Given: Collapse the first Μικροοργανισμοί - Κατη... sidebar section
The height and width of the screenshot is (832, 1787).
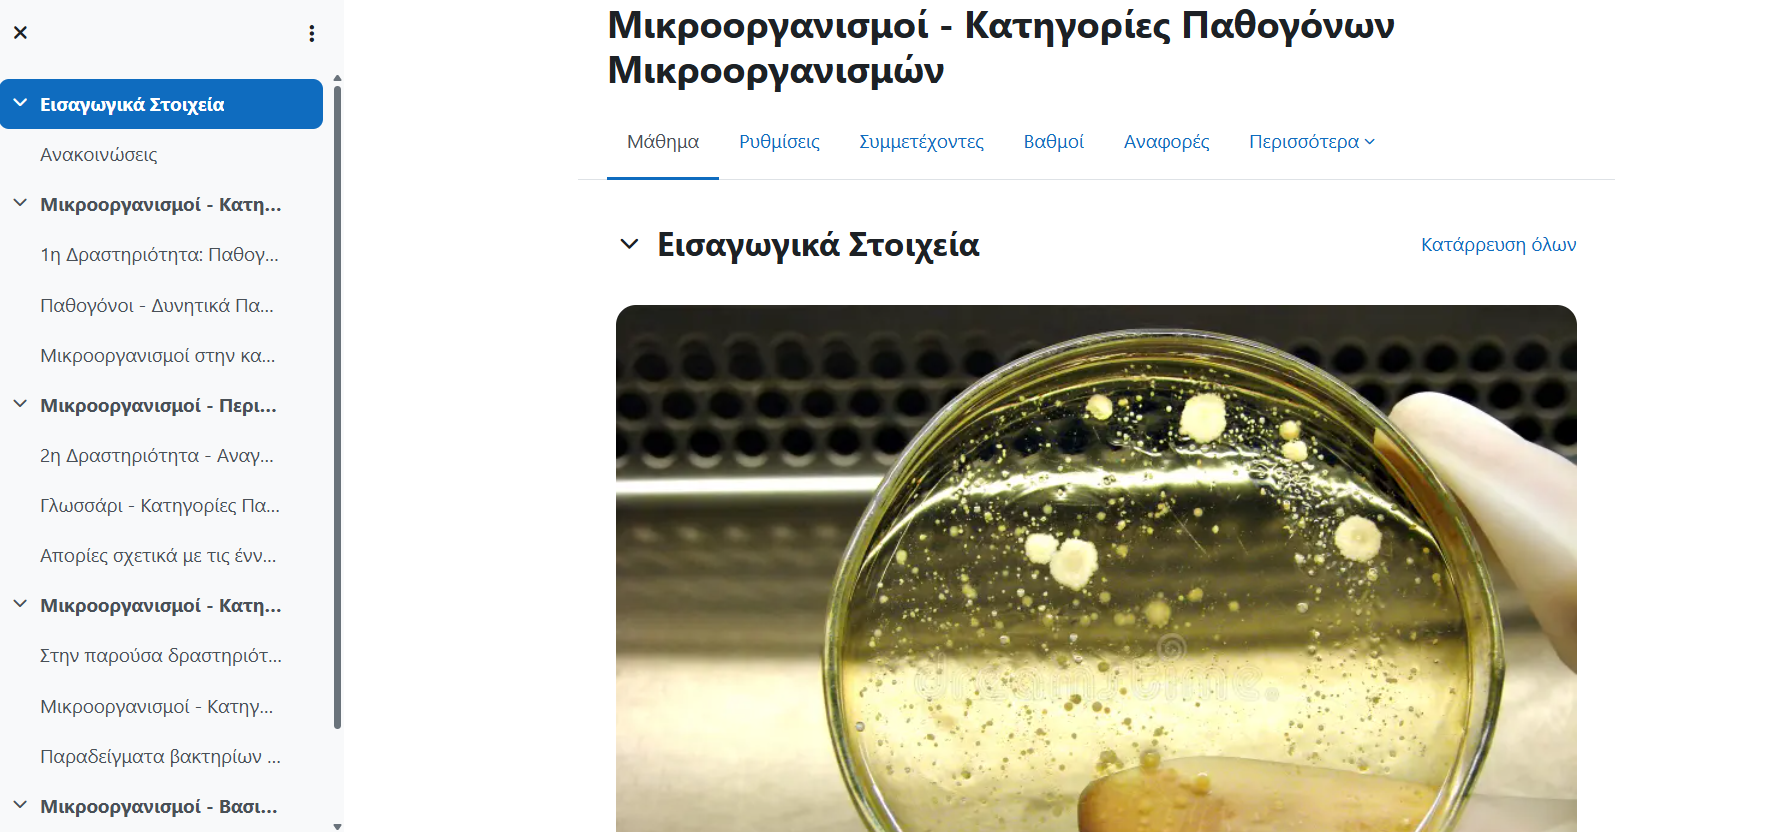Looking at the screenshot, I should pyautogui.click(x=20, y=203).
